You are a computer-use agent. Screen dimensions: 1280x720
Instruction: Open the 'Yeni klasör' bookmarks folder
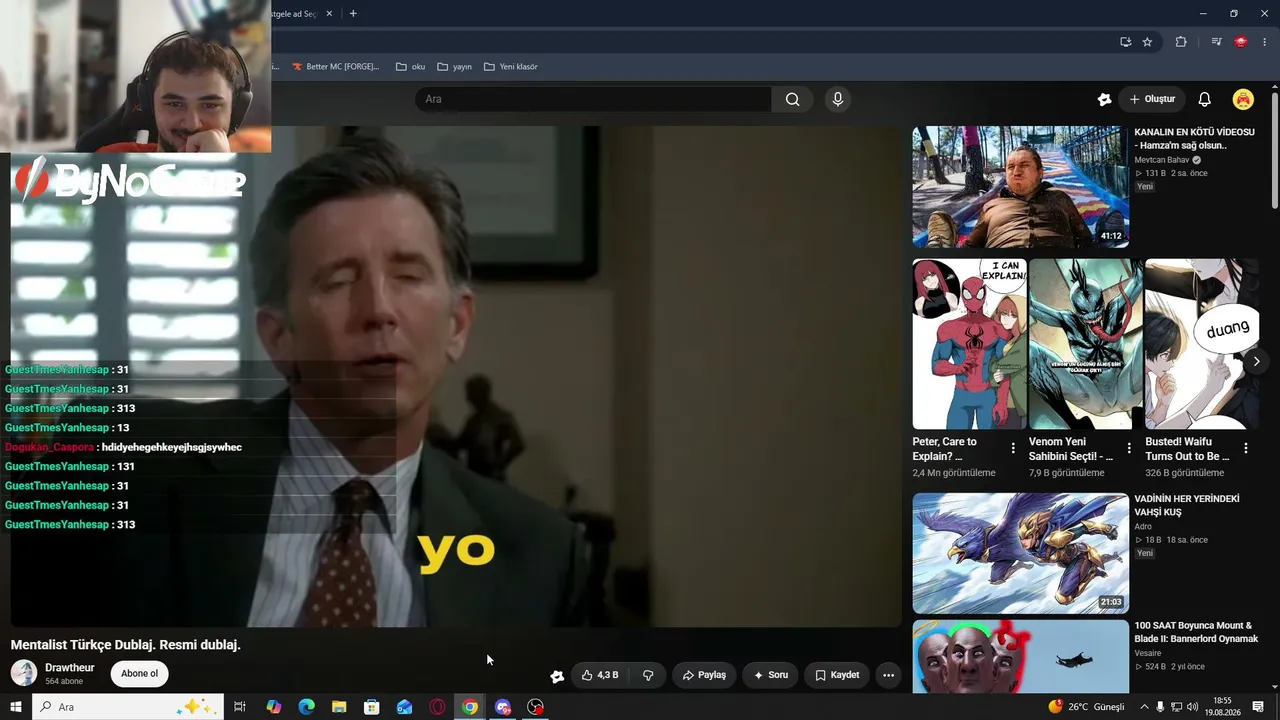[510, 67]
